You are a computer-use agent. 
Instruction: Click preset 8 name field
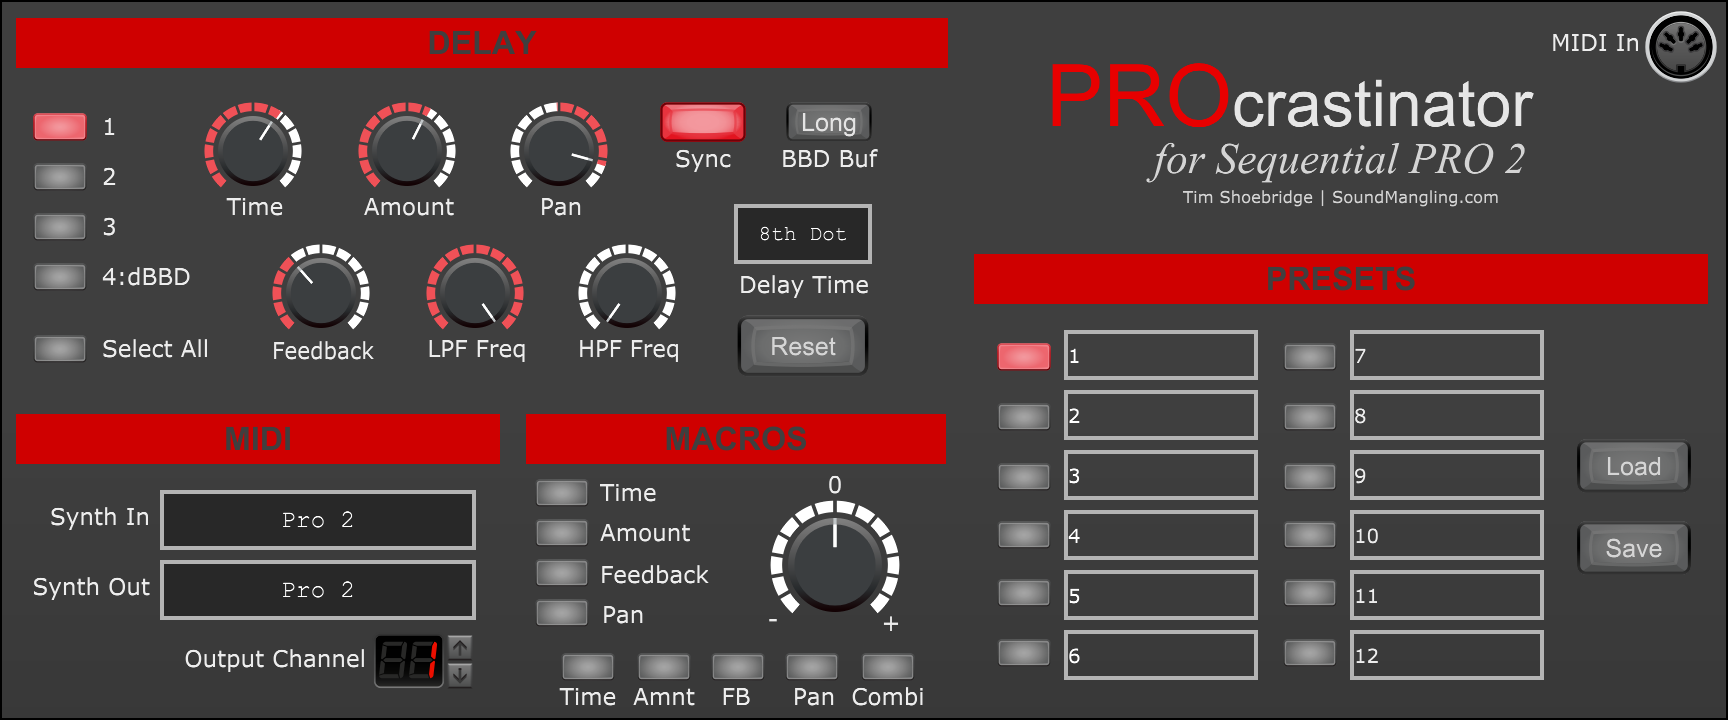coord(1447,415)
